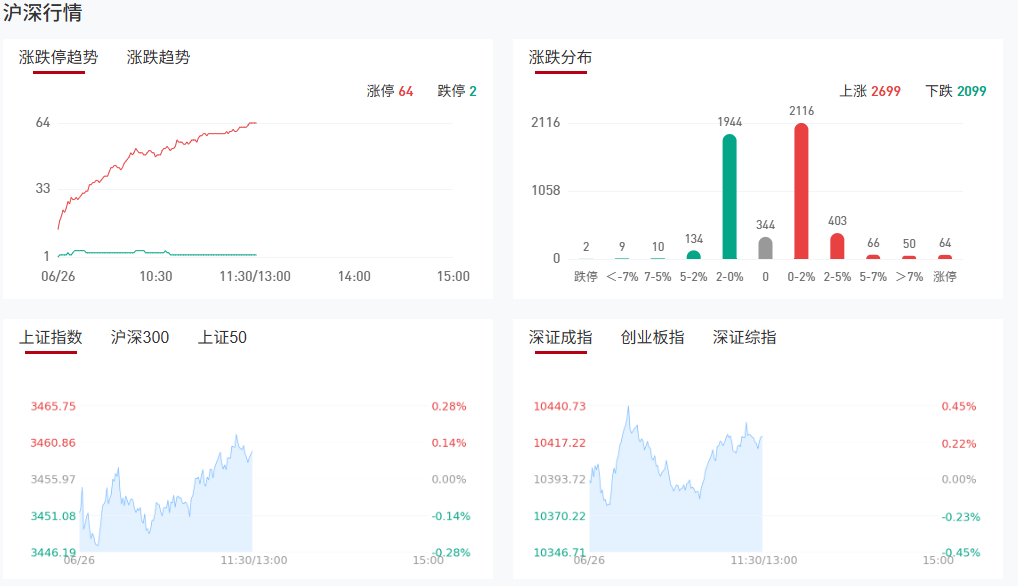Click the 涨停 64 legend label
The height and width of the screenshot is (586, 1018).
click(390, 91)
